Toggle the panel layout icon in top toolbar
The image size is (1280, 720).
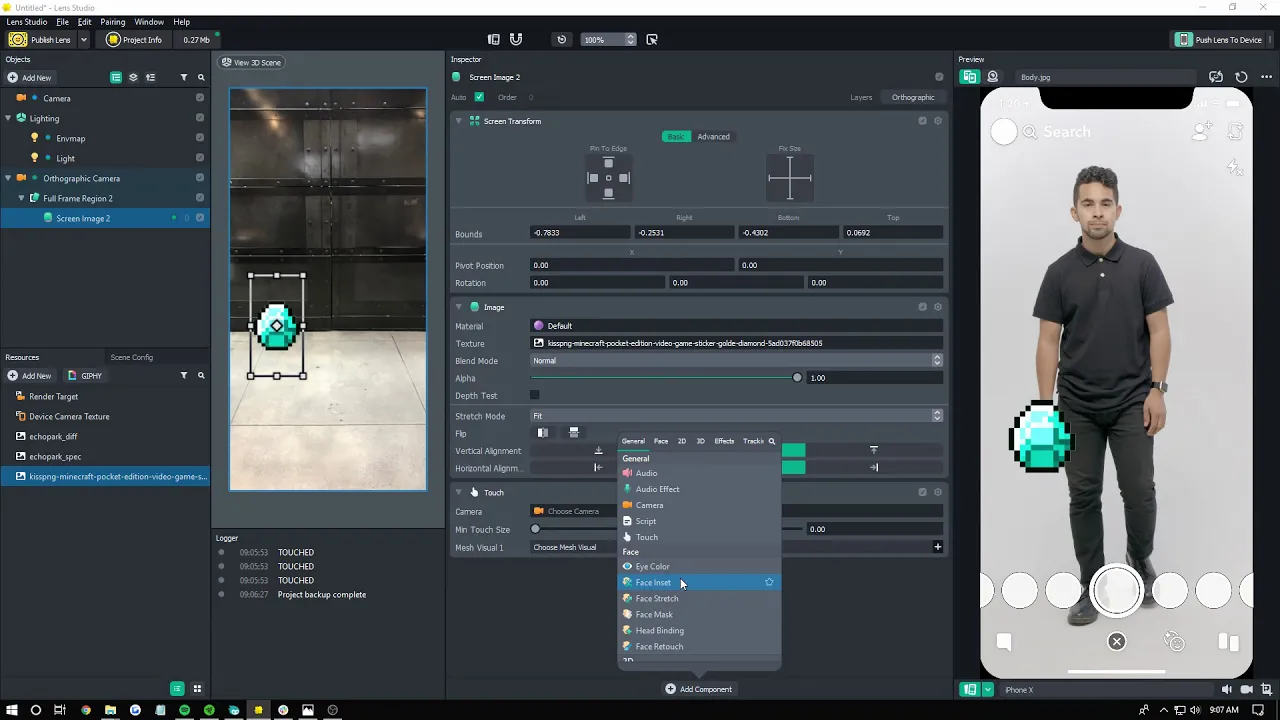(x=494, y=40)
